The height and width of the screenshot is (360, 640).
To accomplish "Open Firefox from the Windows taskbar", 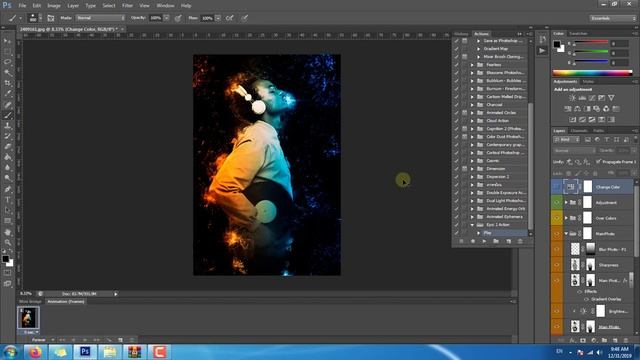I will [x=36, y=352].
